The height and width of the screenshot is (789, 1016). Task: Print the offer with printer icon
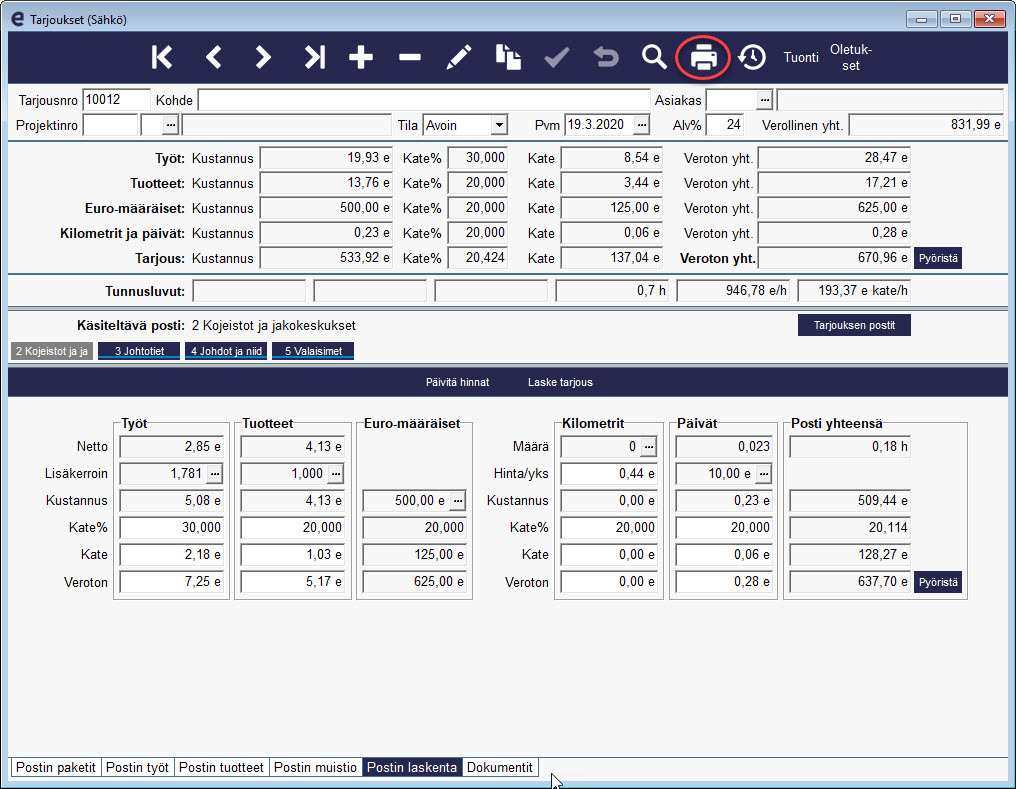[x=704, y=58]
